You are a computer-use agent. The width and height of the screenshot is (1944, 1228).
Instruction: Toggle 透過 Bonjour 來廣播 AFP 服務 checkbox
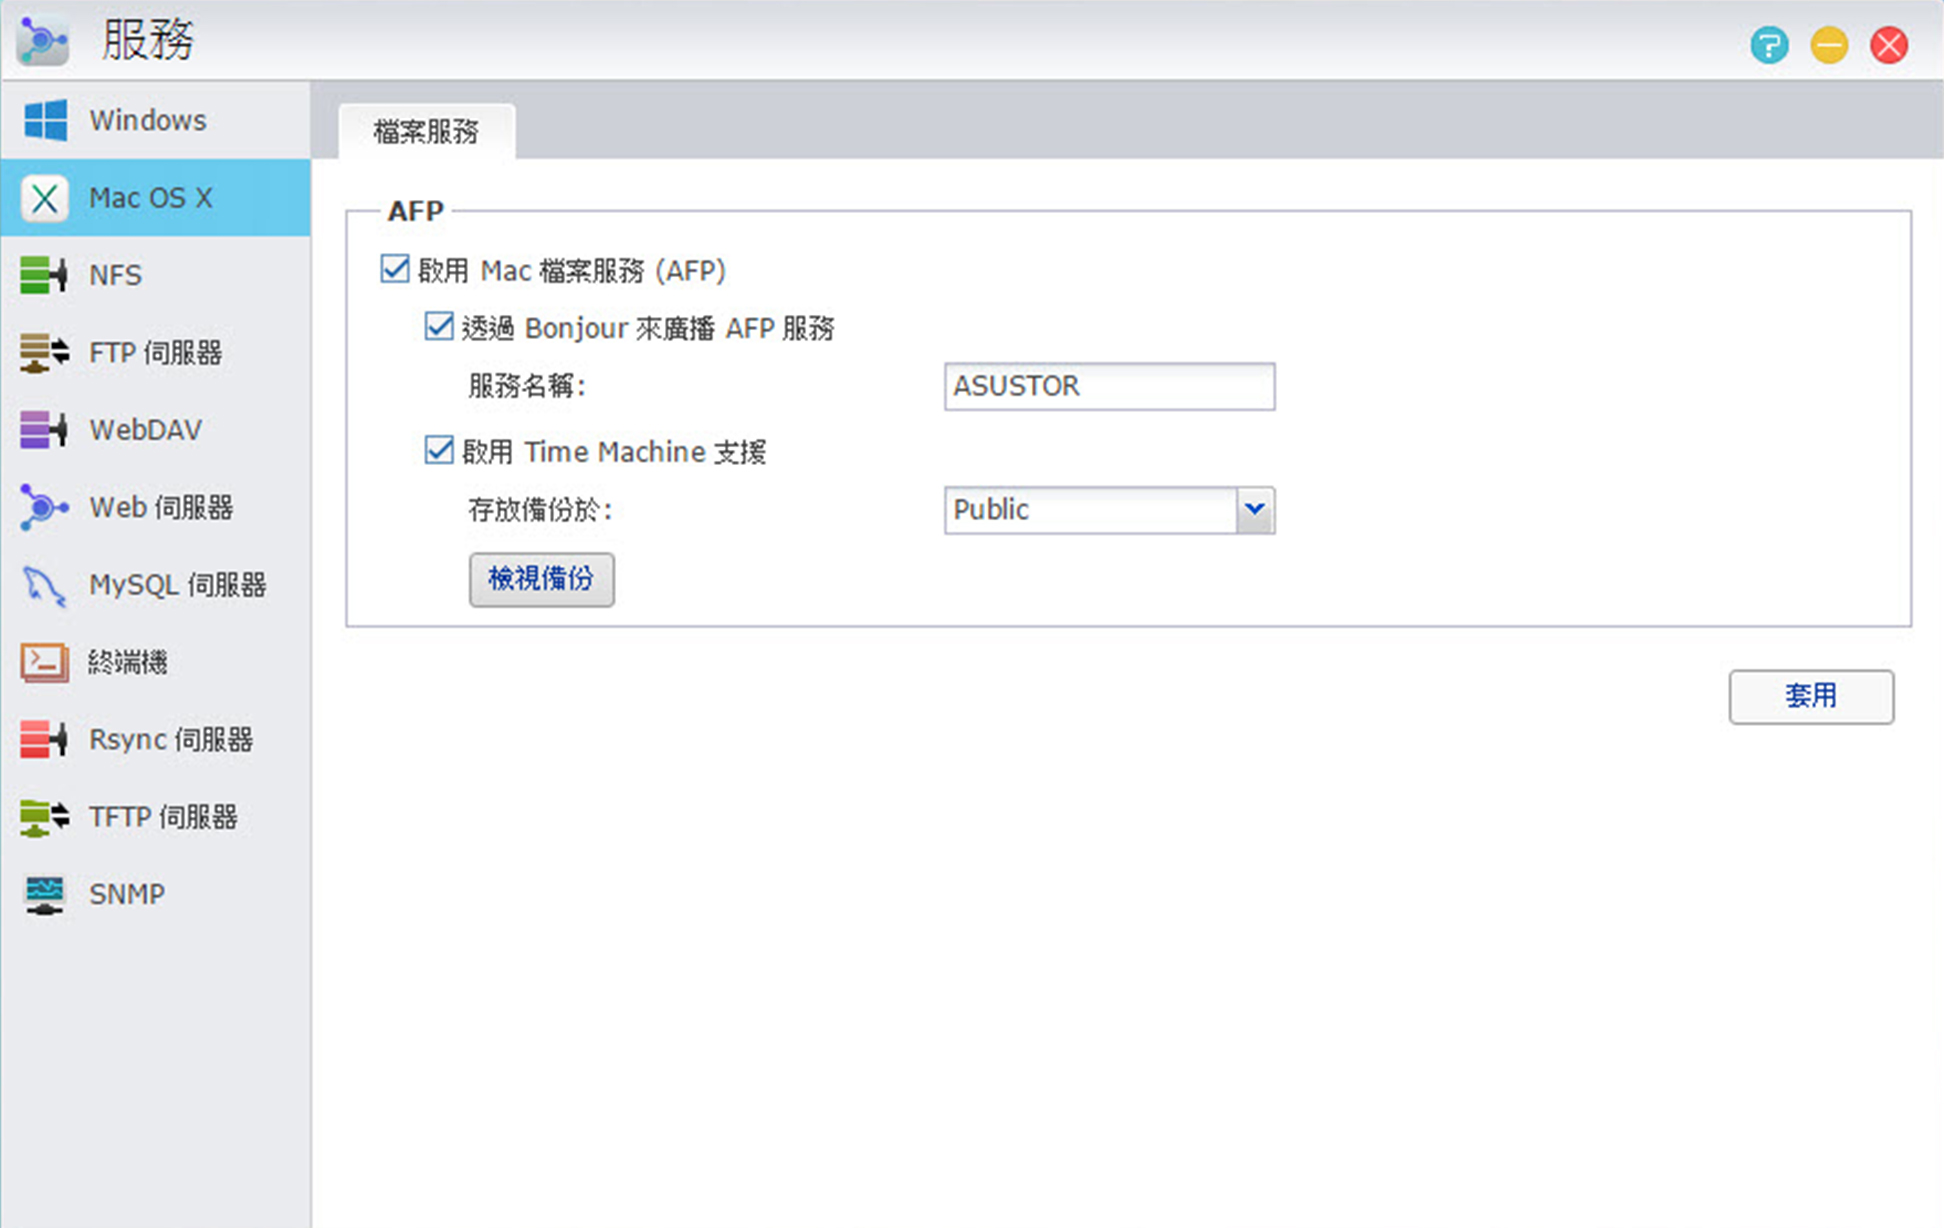[x=441, y=327]
